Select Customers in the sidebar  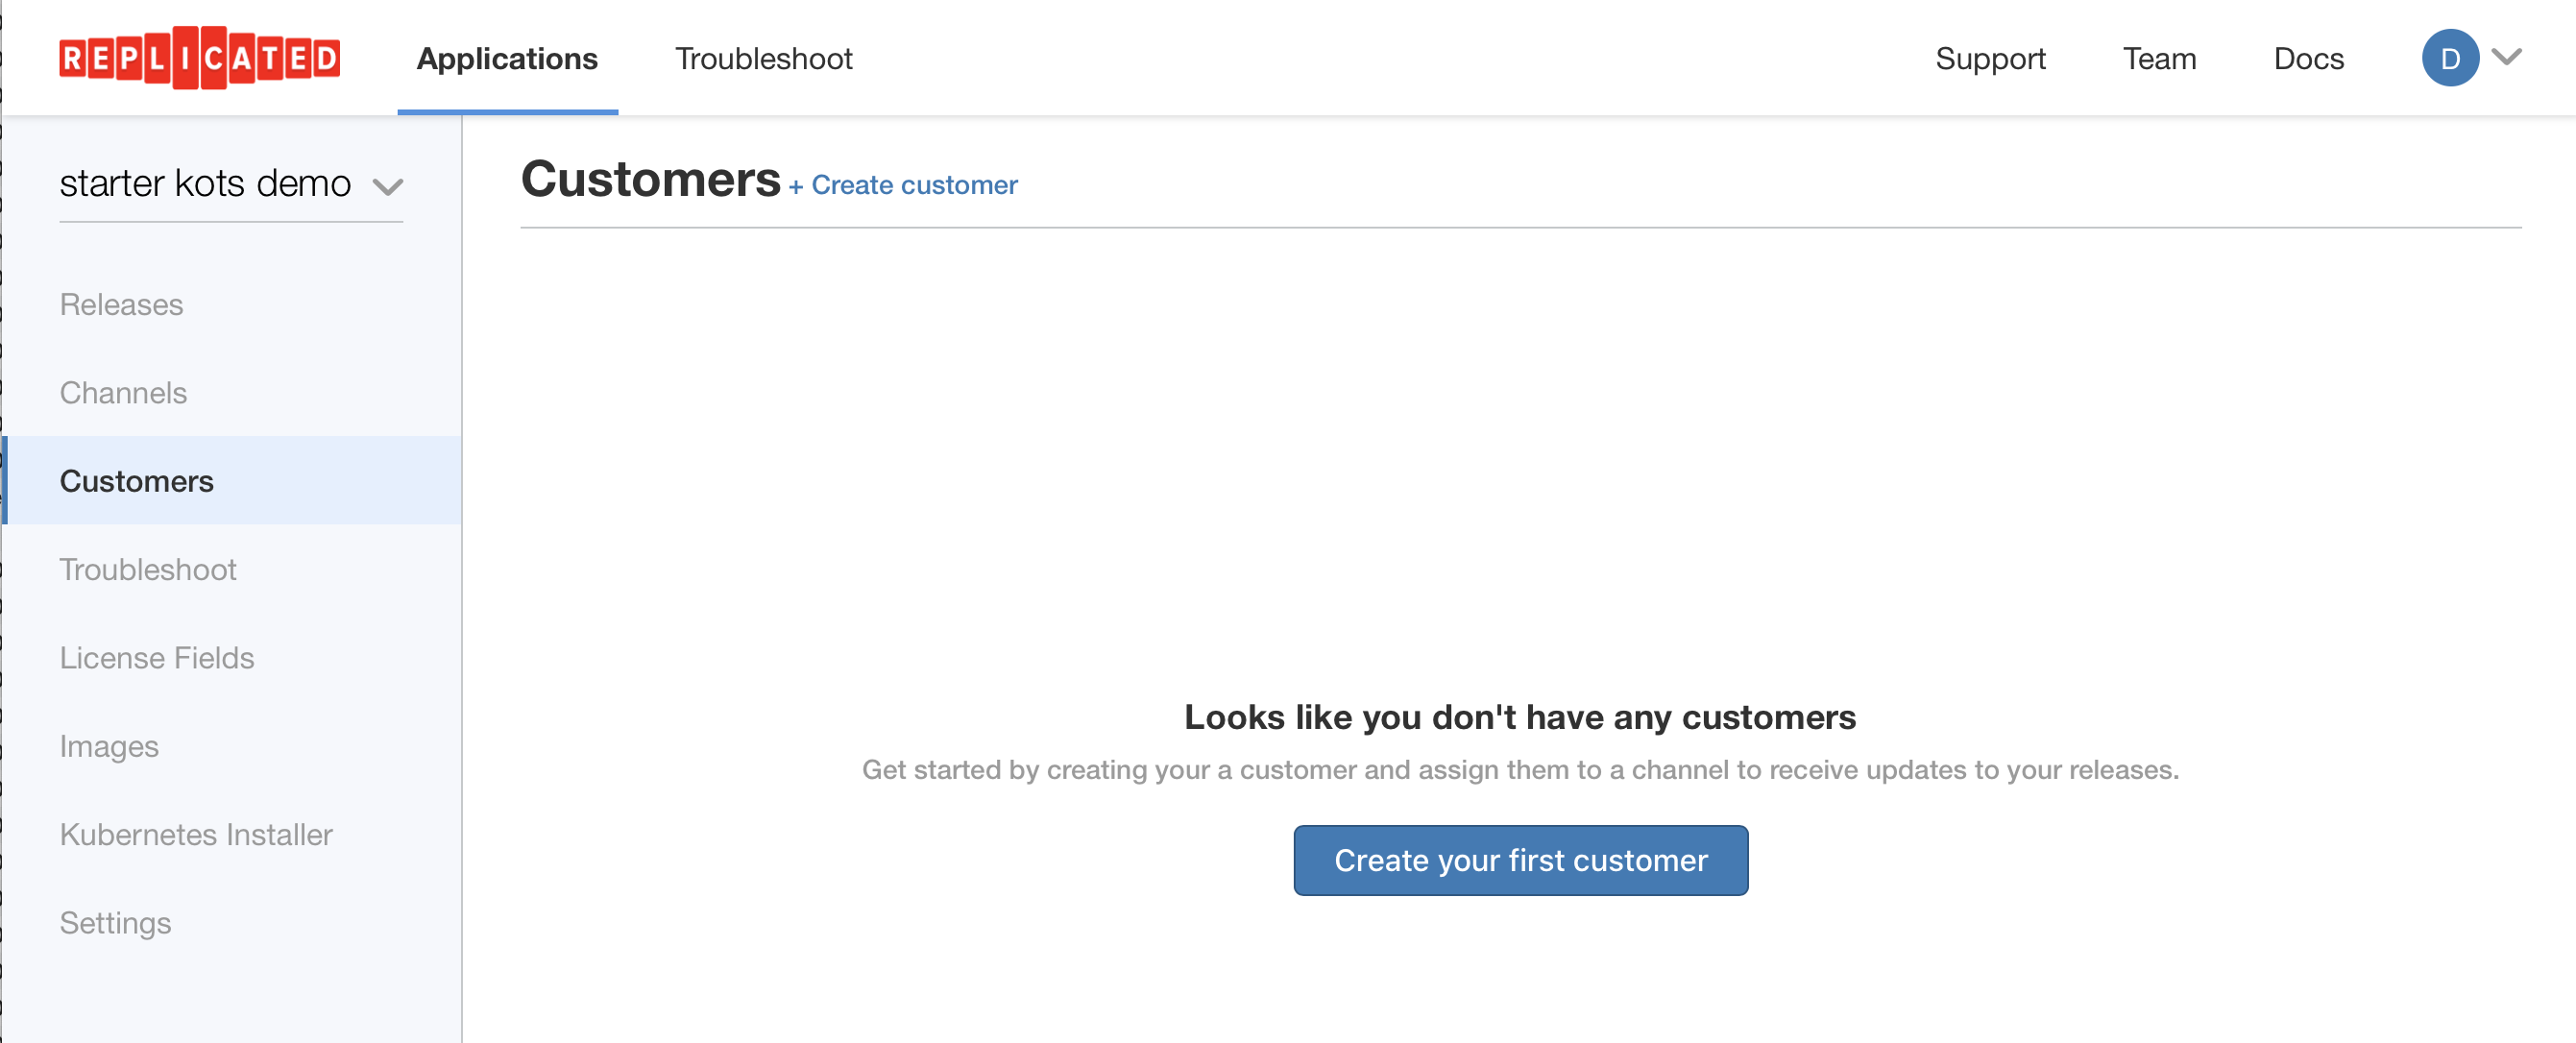tap(233, 481)
